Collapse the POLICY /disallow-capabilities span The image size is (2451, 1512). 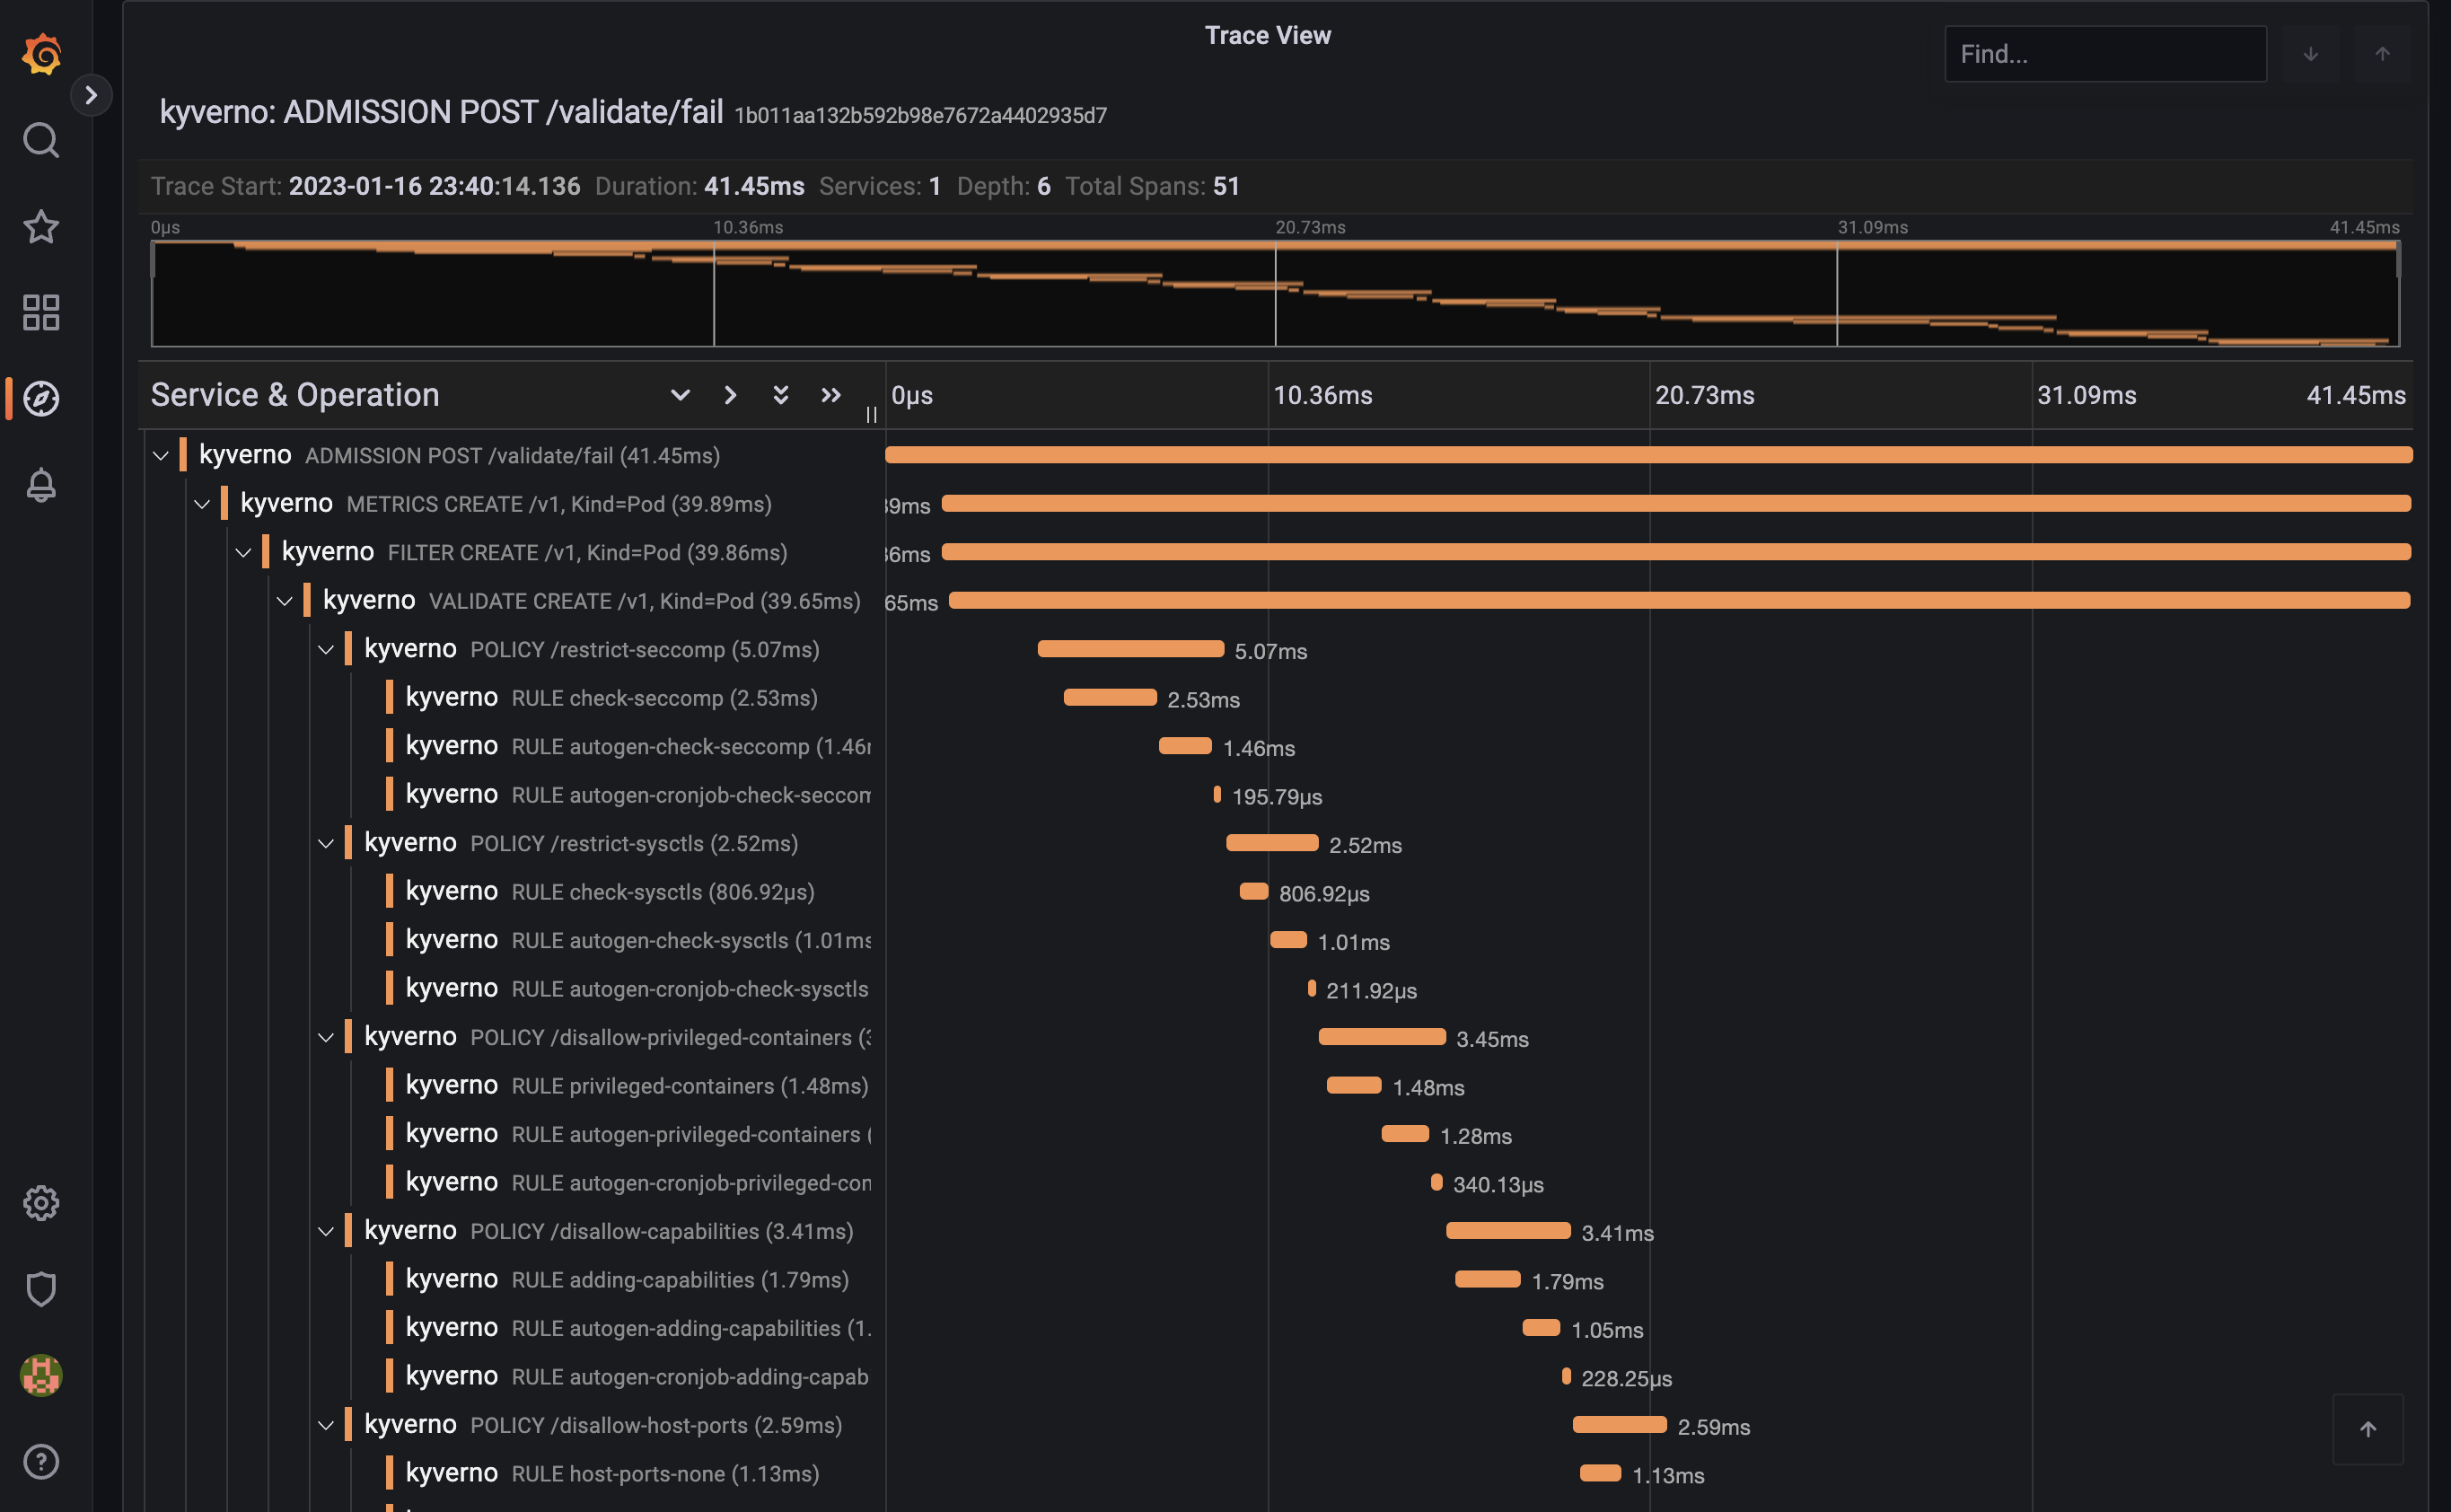pyautogui.click(x=326, y=1232)
